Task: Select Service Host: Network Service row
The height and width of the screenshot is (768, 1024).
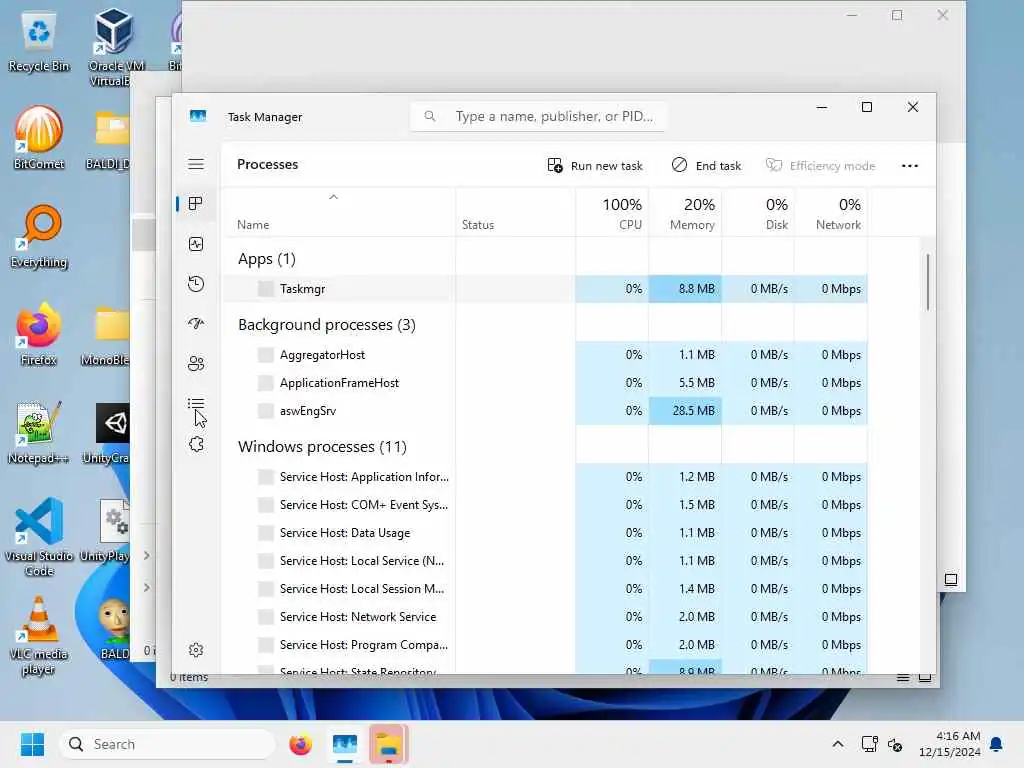Action: (545, 616)
